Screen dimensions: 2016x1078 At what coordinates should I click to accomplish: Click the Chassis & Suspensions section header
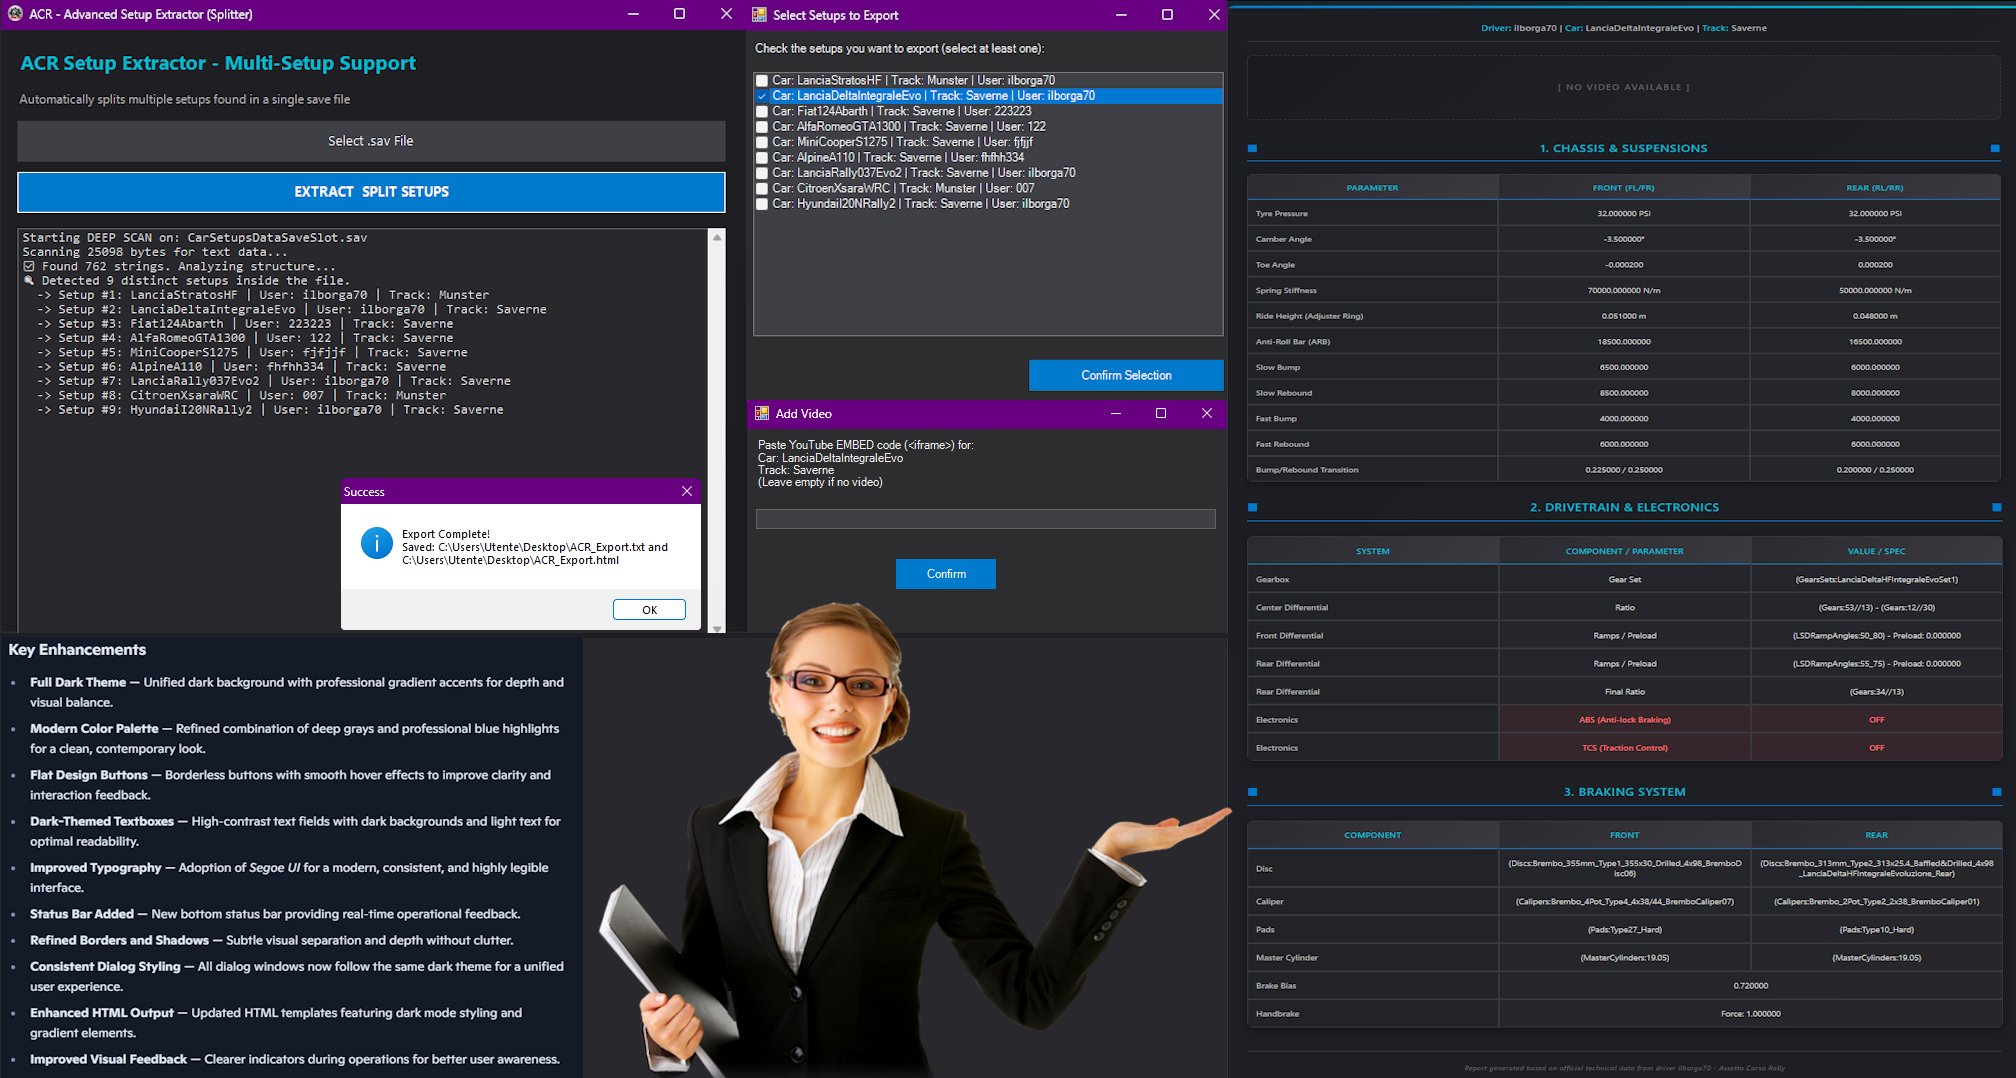click(x=1623, y=148)
